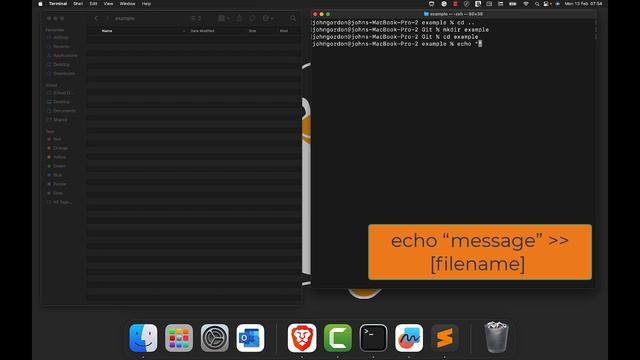Click the Finder search icon
Viewport: 640px width, 360px height.
coord(293,18)
